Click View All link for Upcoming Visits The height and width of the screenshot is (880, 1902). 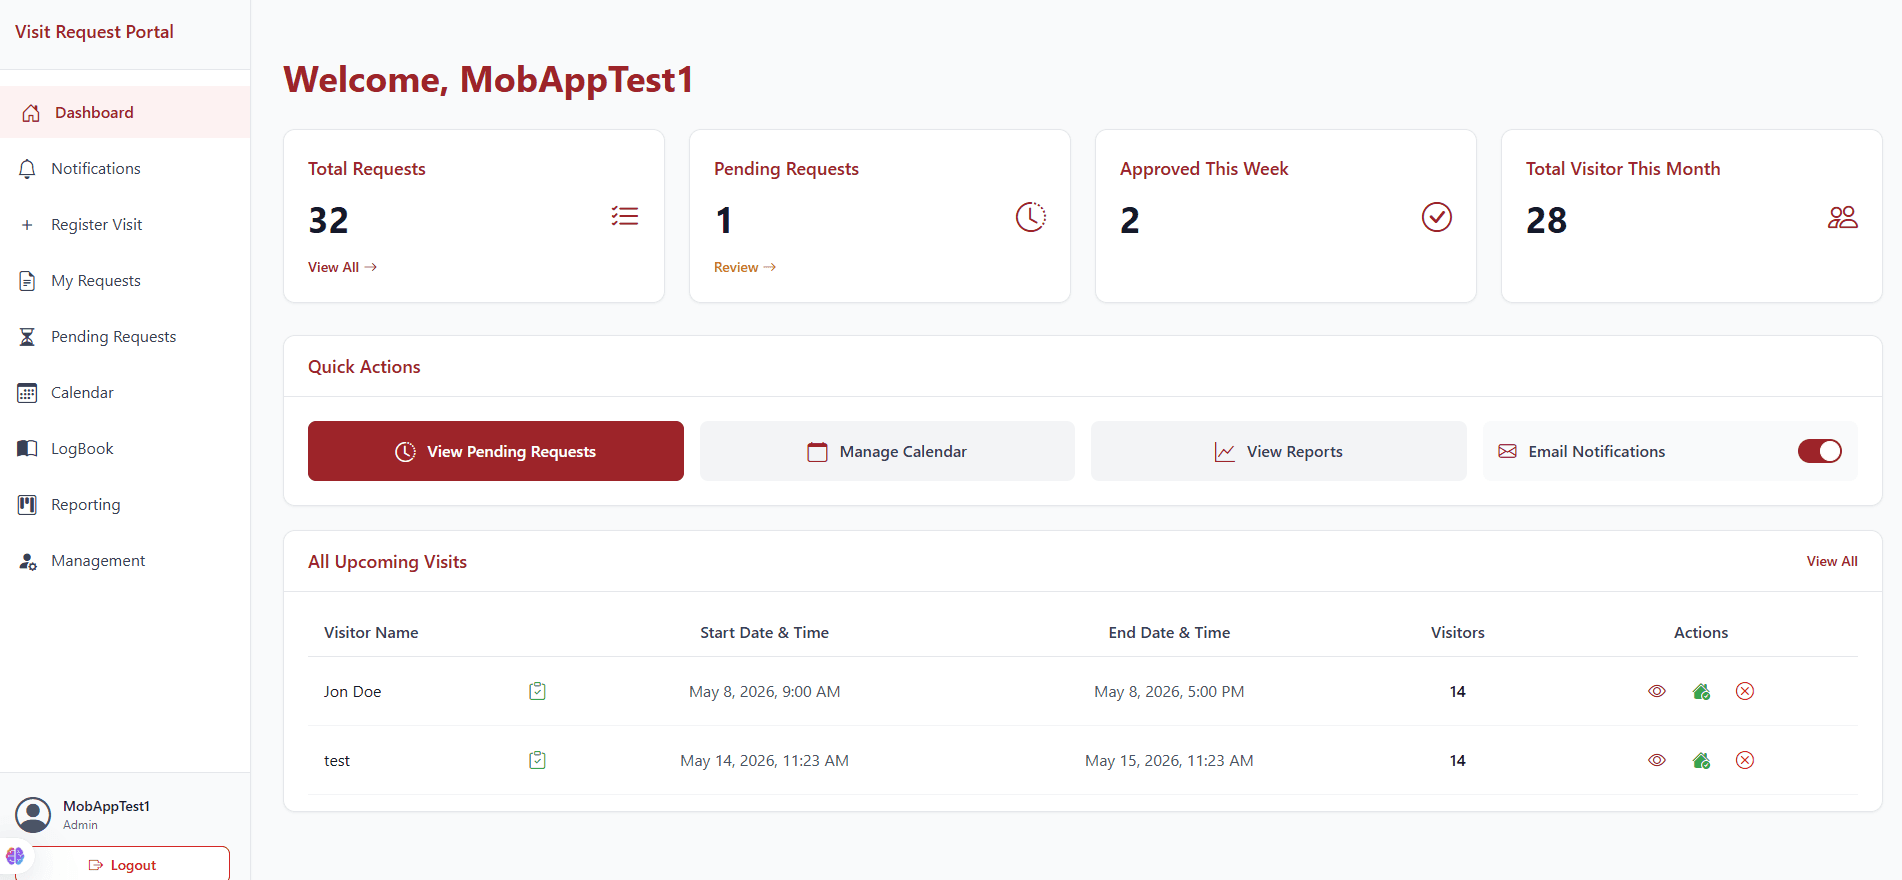click(x=1832, y=561)
